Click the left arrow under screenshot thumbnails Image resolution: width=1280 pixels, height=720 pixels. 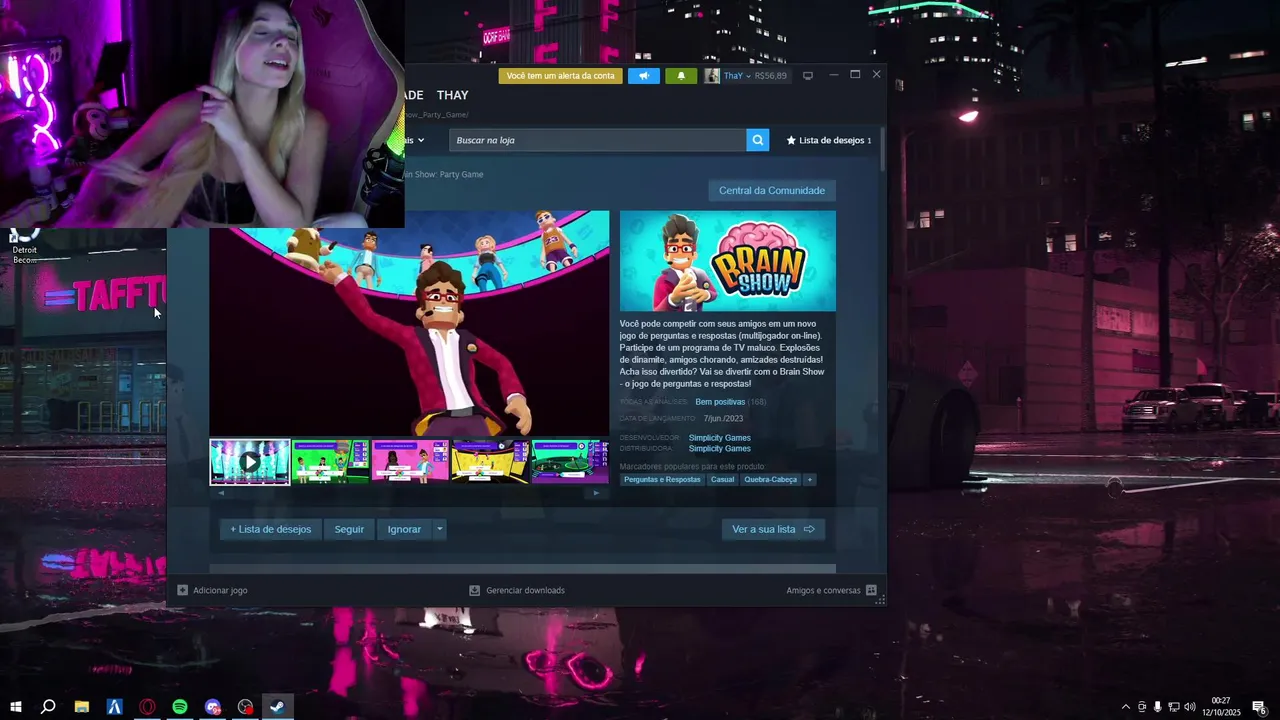pyautogui.click(x=221, y=493)
